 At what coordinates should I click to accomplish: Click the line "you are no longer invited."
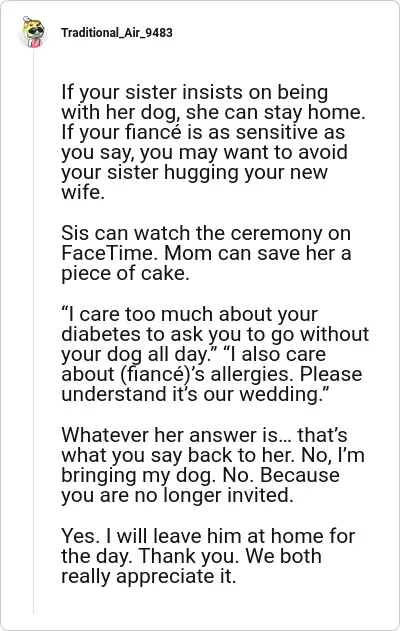pos(177,495)
